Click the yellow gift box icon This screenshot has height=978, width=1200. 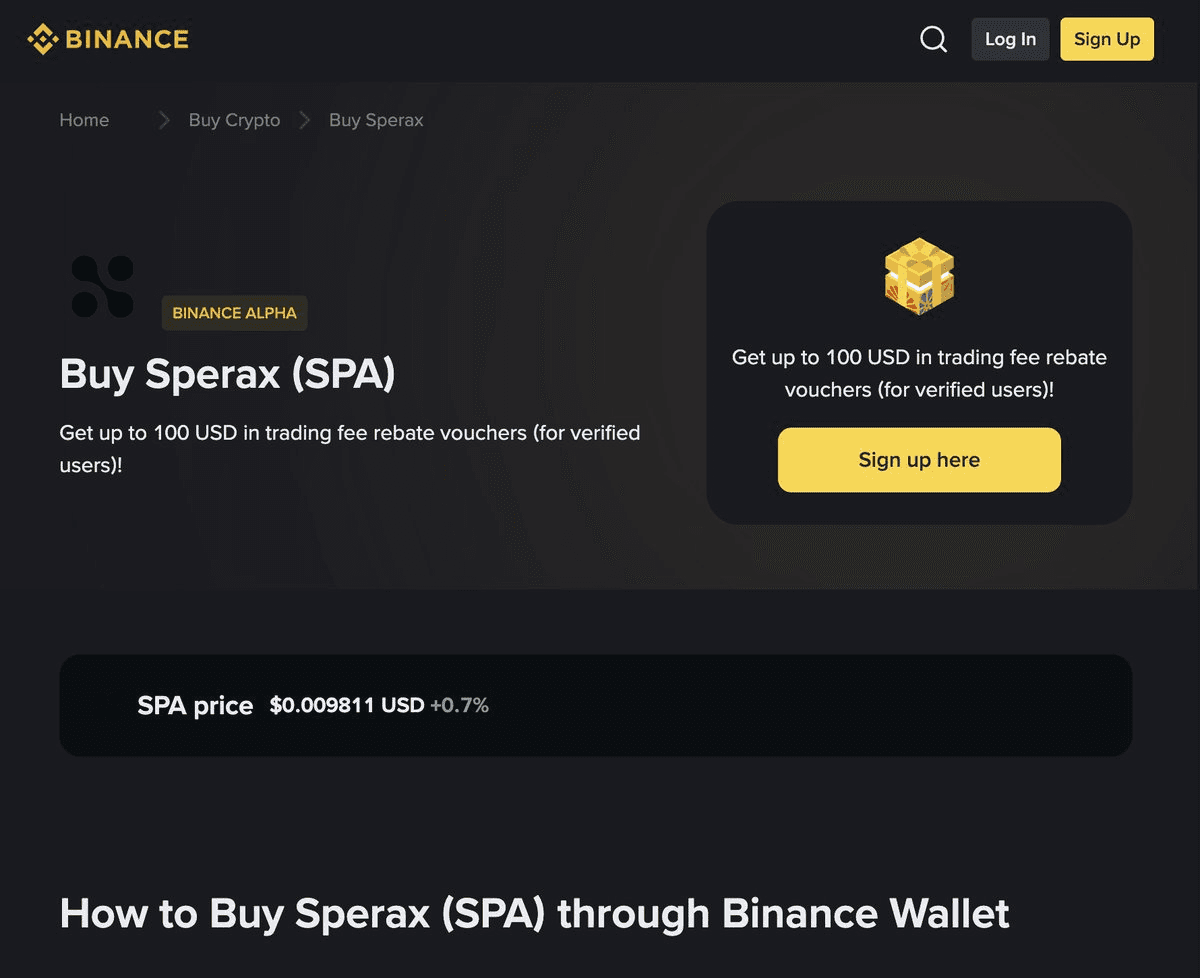click(919, 277)
